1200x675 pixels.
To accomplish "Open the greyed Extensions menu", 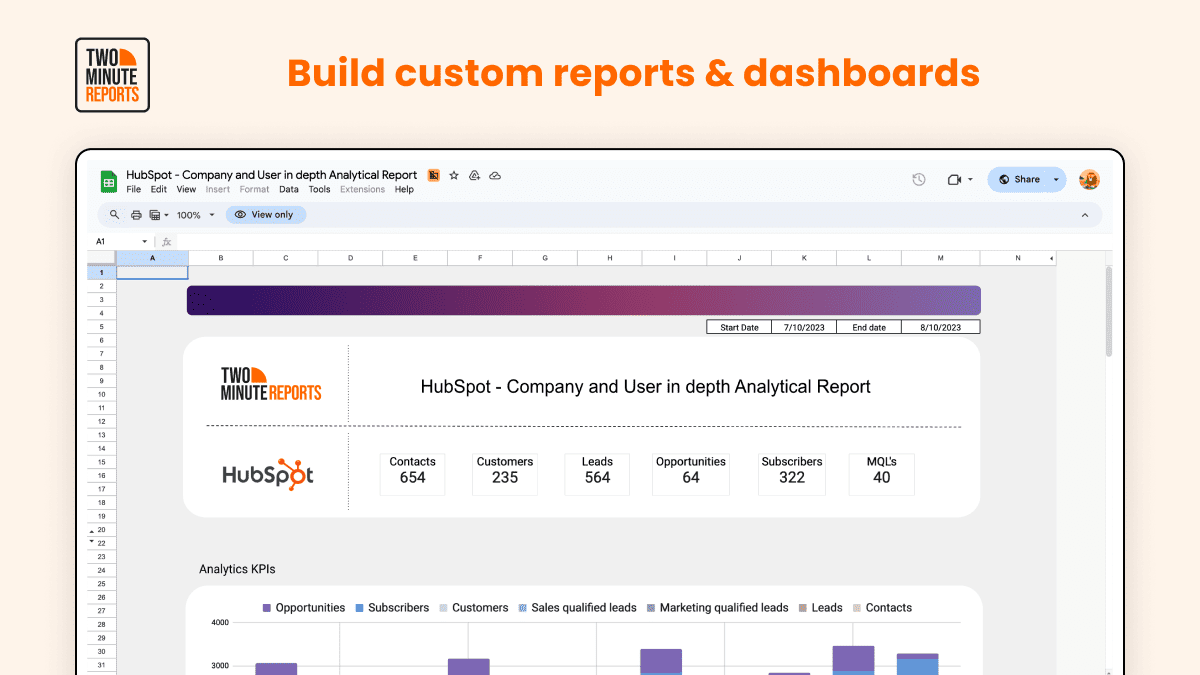I will [x=362, y=189].
